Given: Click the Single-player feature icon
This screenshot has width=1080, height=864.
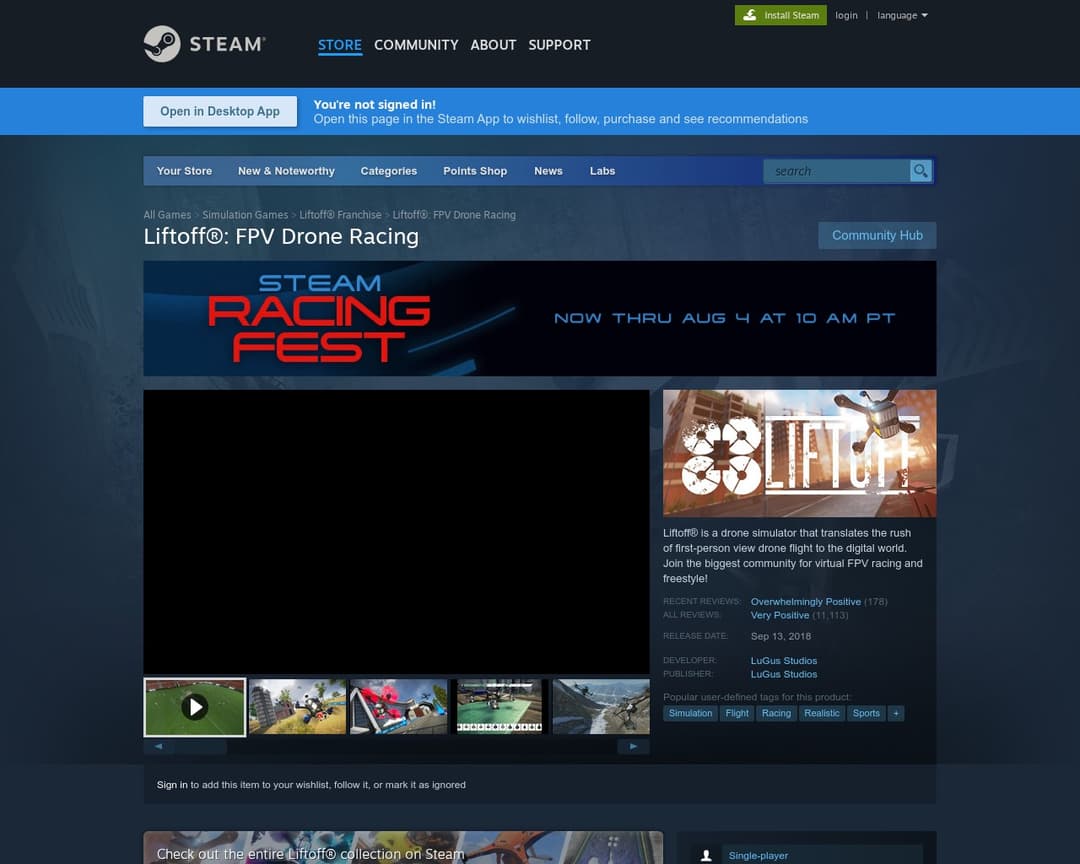Looking at the screenshot, I should [x=706, y=855].
